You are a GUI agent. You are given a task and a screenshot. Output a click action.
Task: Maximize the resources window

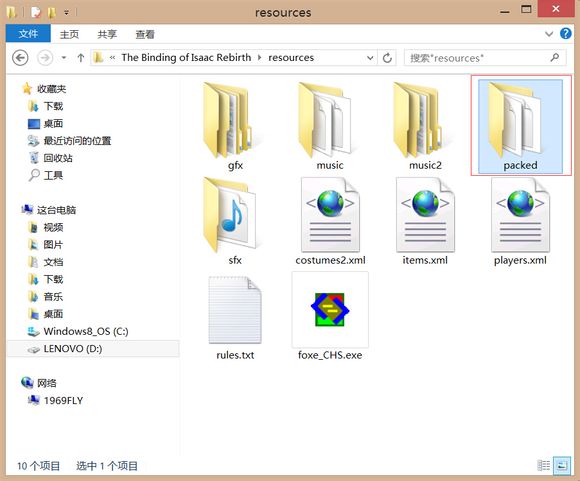click(526, 10)
